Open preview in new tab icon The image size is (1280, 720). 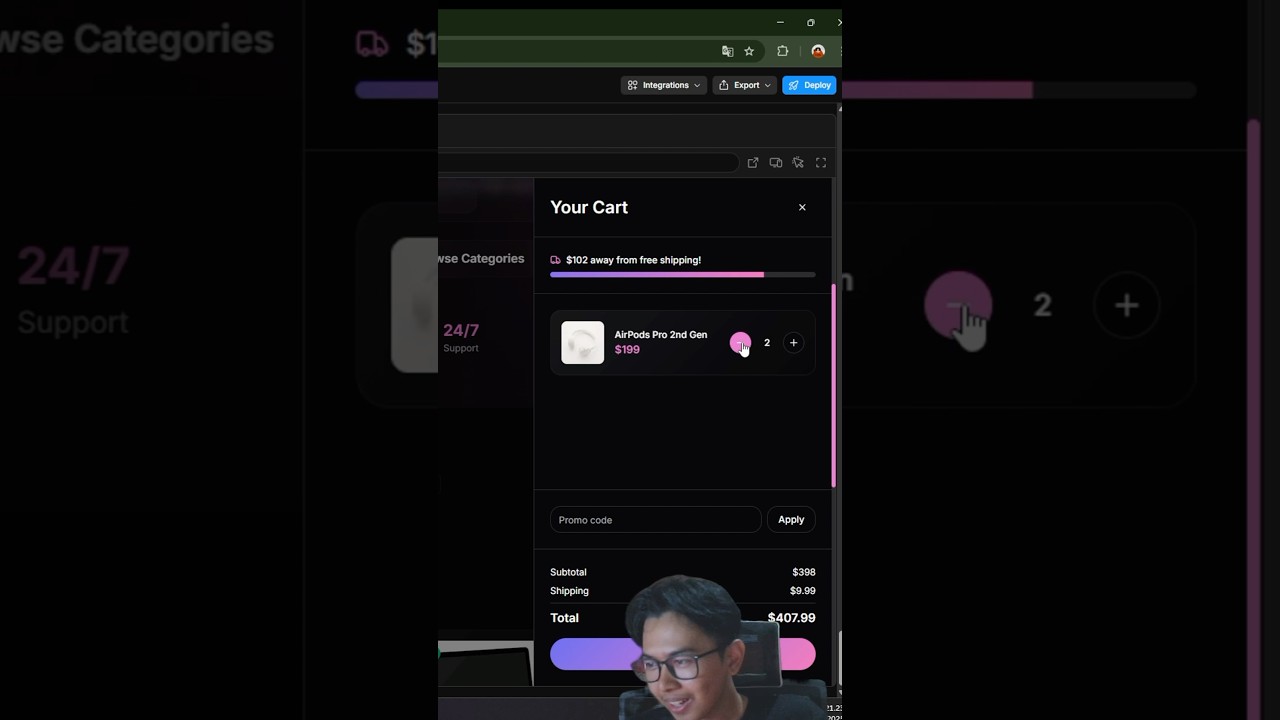[753, 163]
